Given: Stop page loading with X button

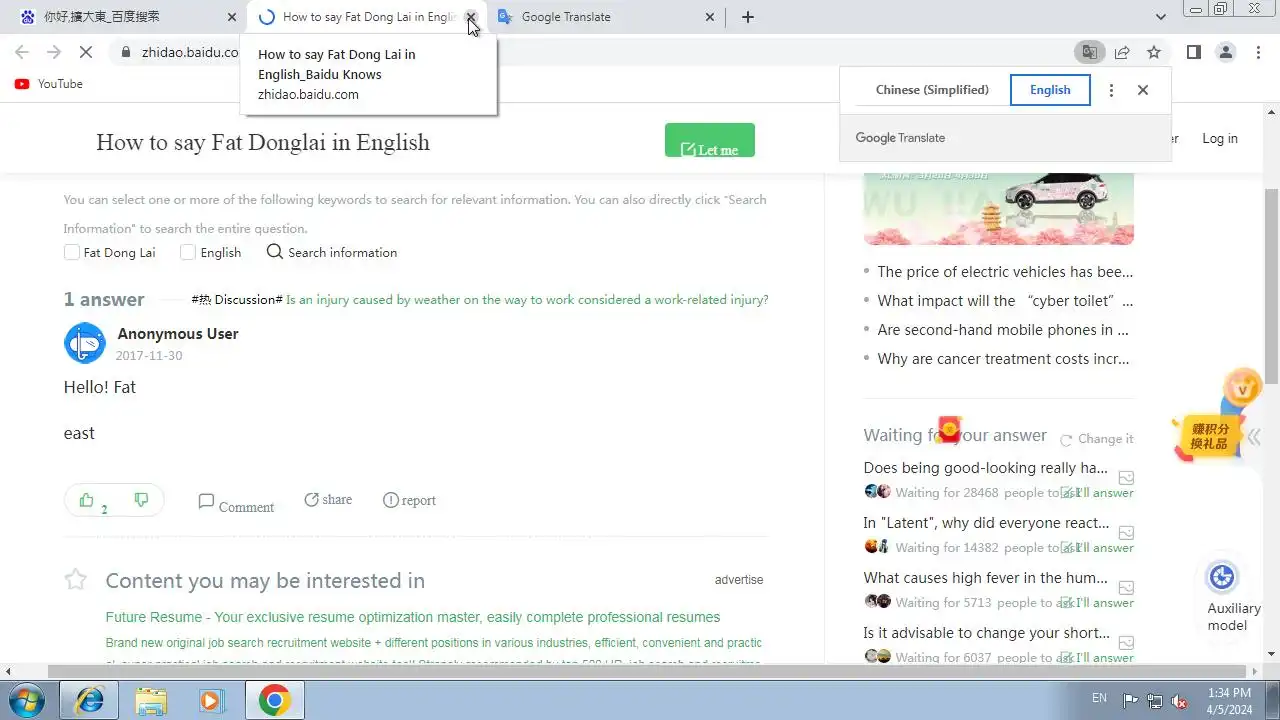Looking at the screenshot, I should [x=86, y=52].
